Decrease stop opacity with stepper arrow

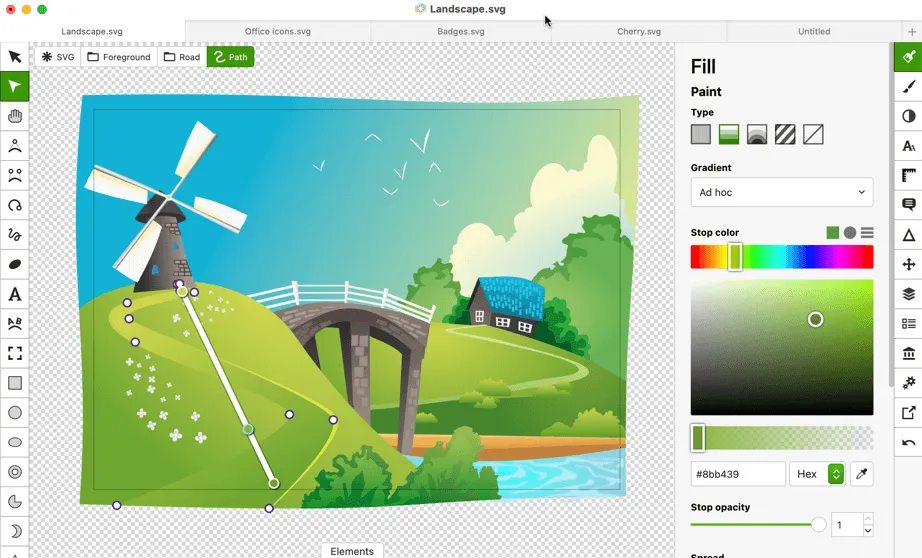868,530
